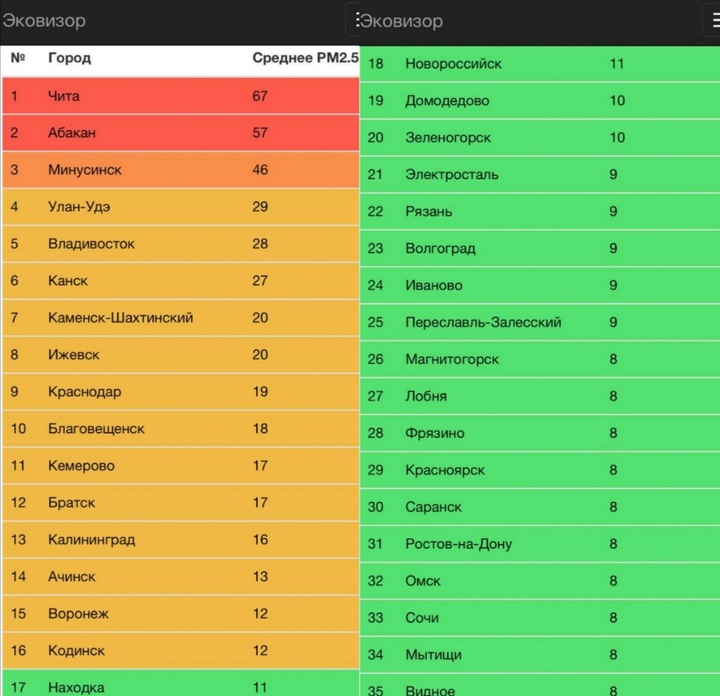Image resolution: width=720 pixels, height=696 pixels.
Task: Select the Чита row
Action: point(181,96)
